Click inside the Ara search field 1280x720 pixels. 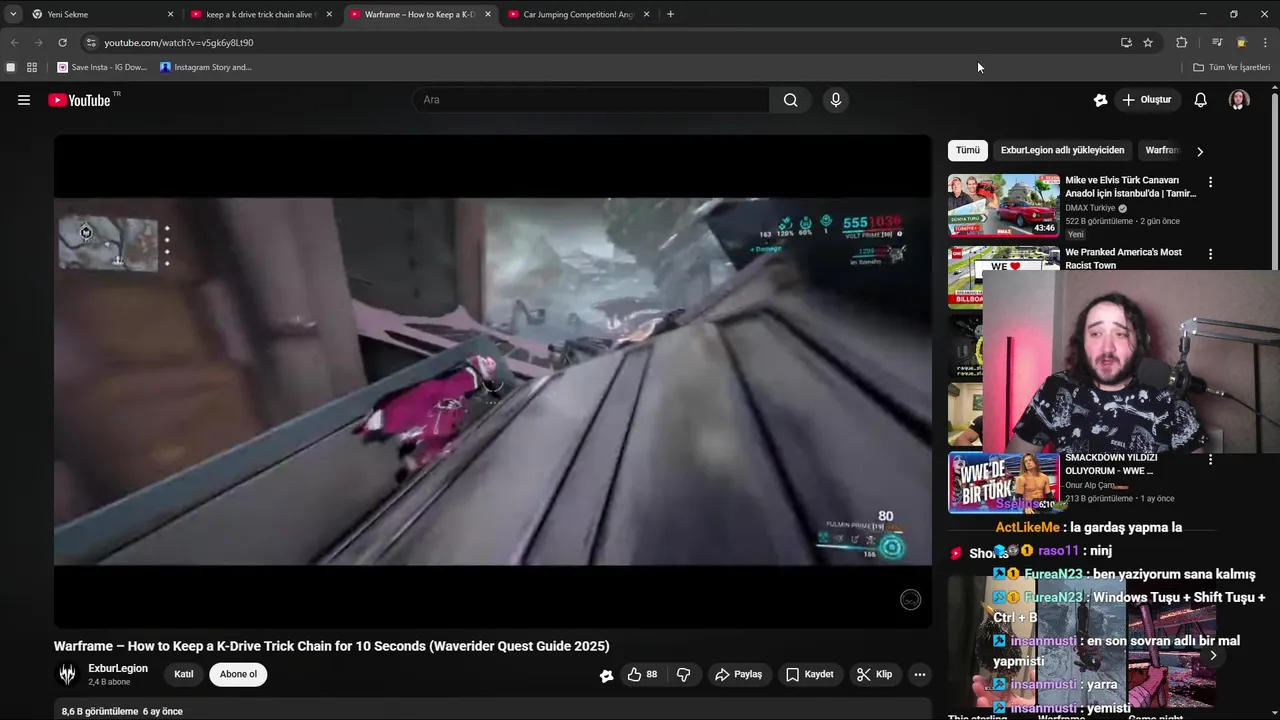click(x=592, y=100)
